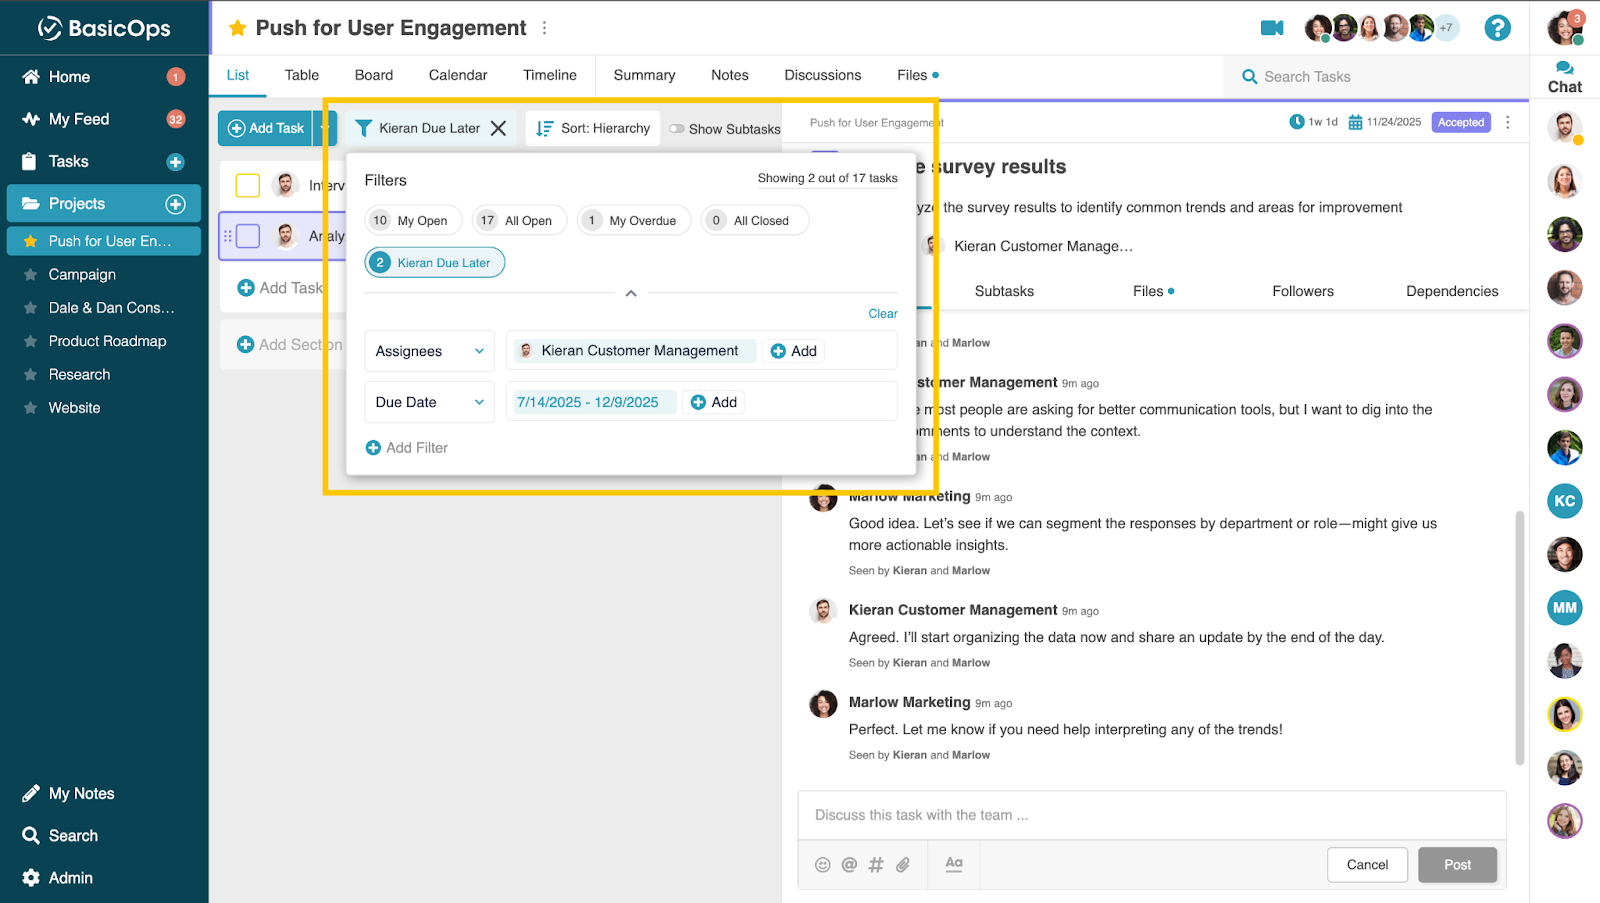Open the Assignees filter dropdown
The height and width of the screenshot is (903, 1600).
[x=429, y=351]
